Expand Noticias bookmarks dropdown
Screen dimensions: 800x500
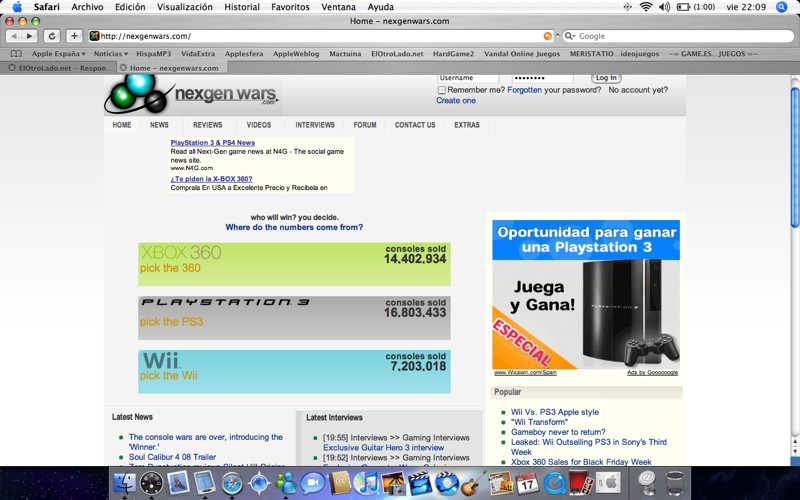point(111,54)
